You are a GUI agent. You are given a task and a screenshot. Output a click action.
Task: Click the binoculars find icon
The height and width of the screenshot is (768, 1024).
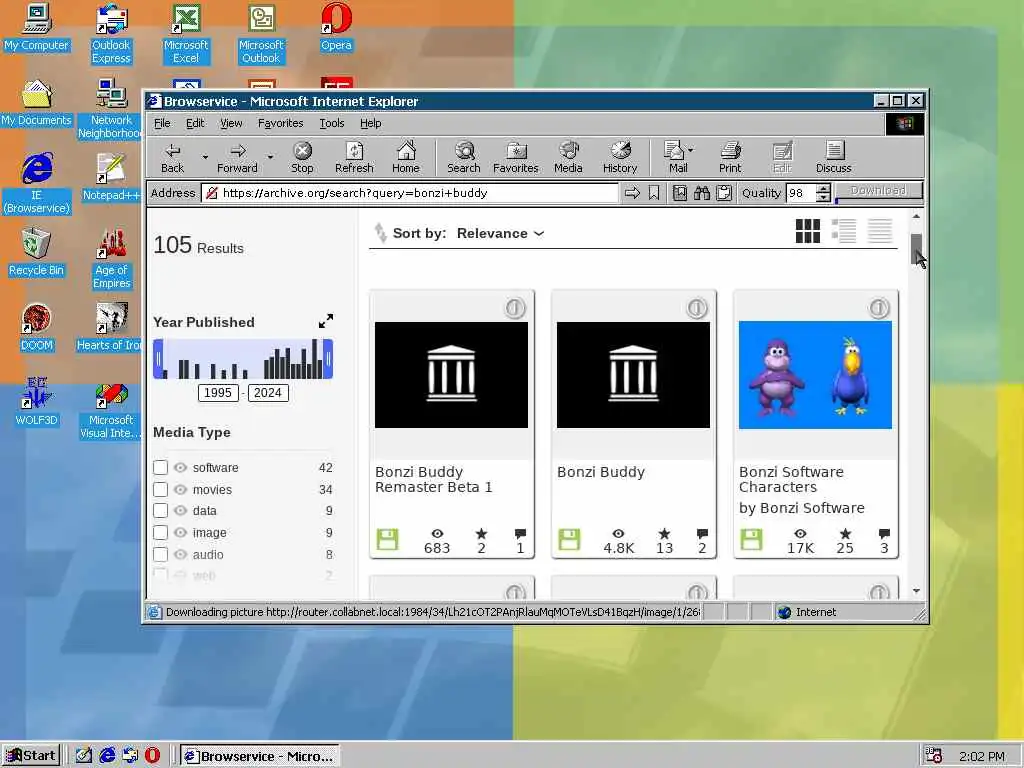click(702, 193)
